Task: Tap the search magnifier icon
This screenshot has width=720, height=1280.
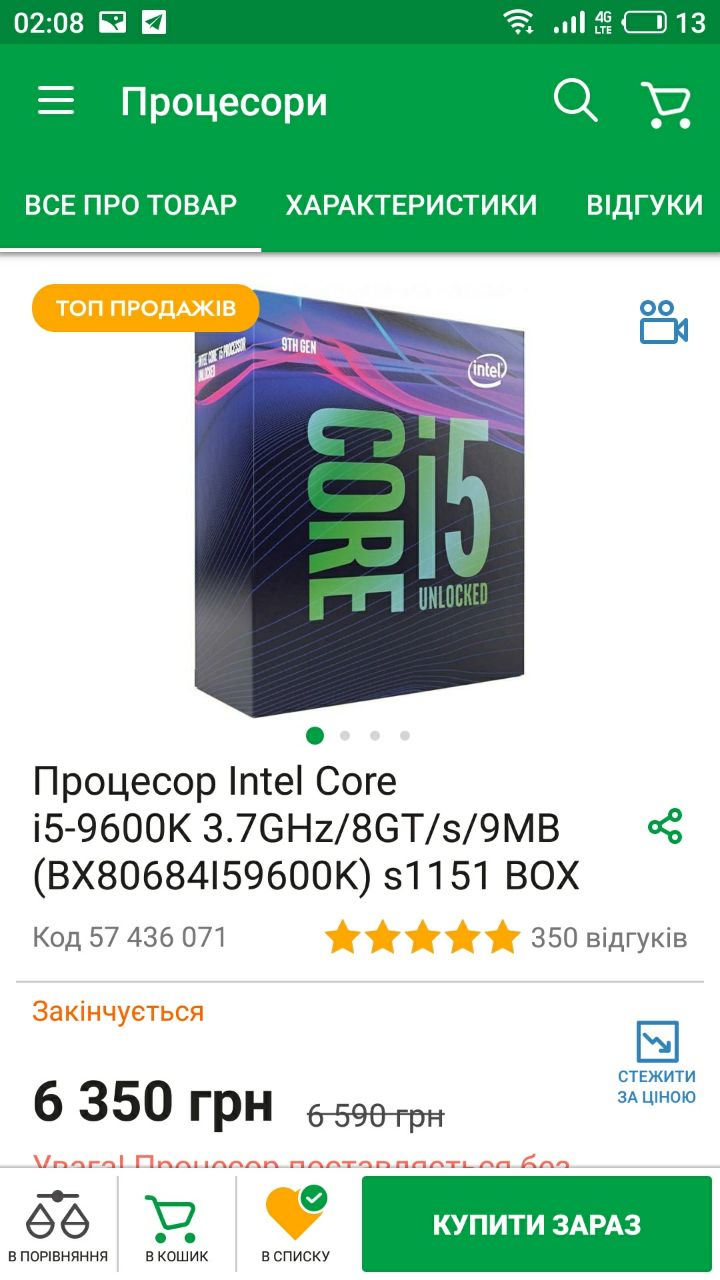Action: coord(575,101)
